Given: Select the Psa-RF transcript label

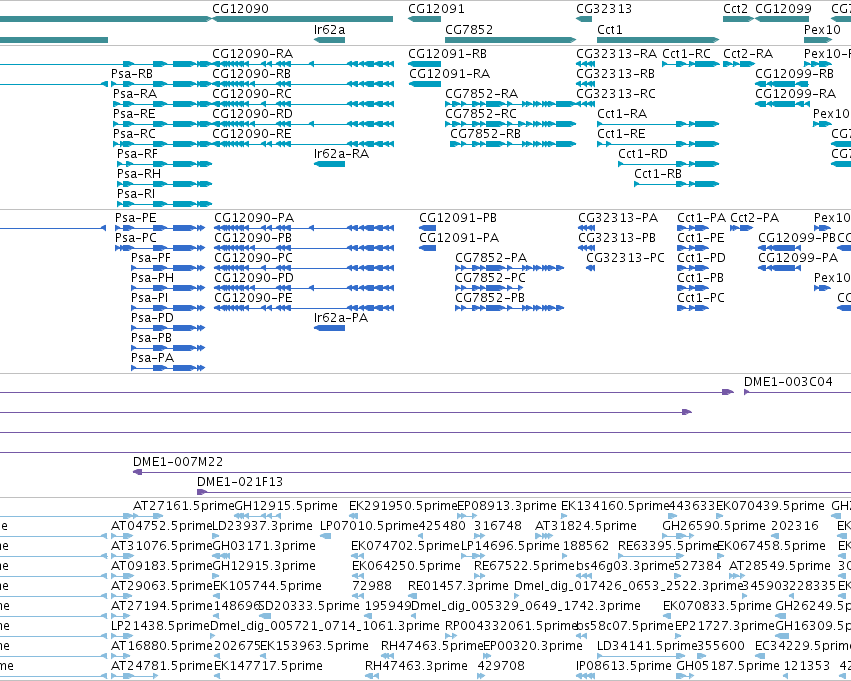Looking at the screenshot, I should (x=137, y=154).
